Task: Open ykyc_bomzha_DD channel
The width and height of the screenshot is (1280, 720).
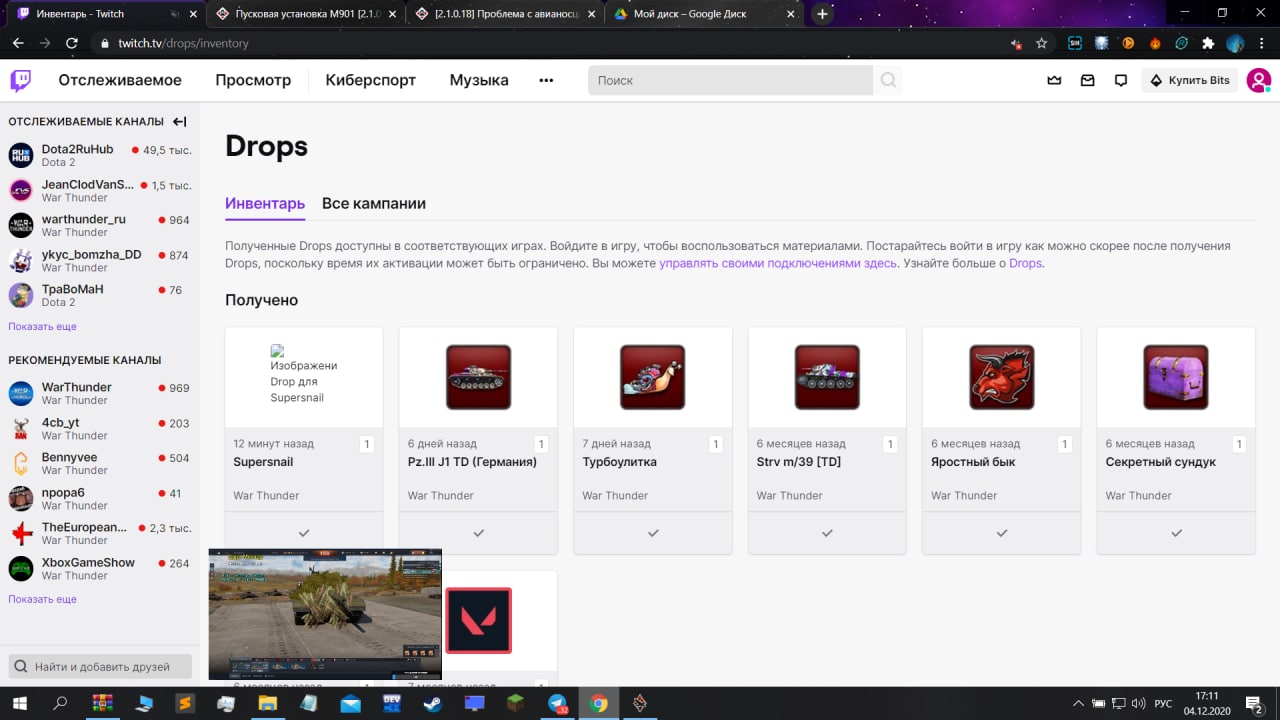Action: (x=100, y=260)
